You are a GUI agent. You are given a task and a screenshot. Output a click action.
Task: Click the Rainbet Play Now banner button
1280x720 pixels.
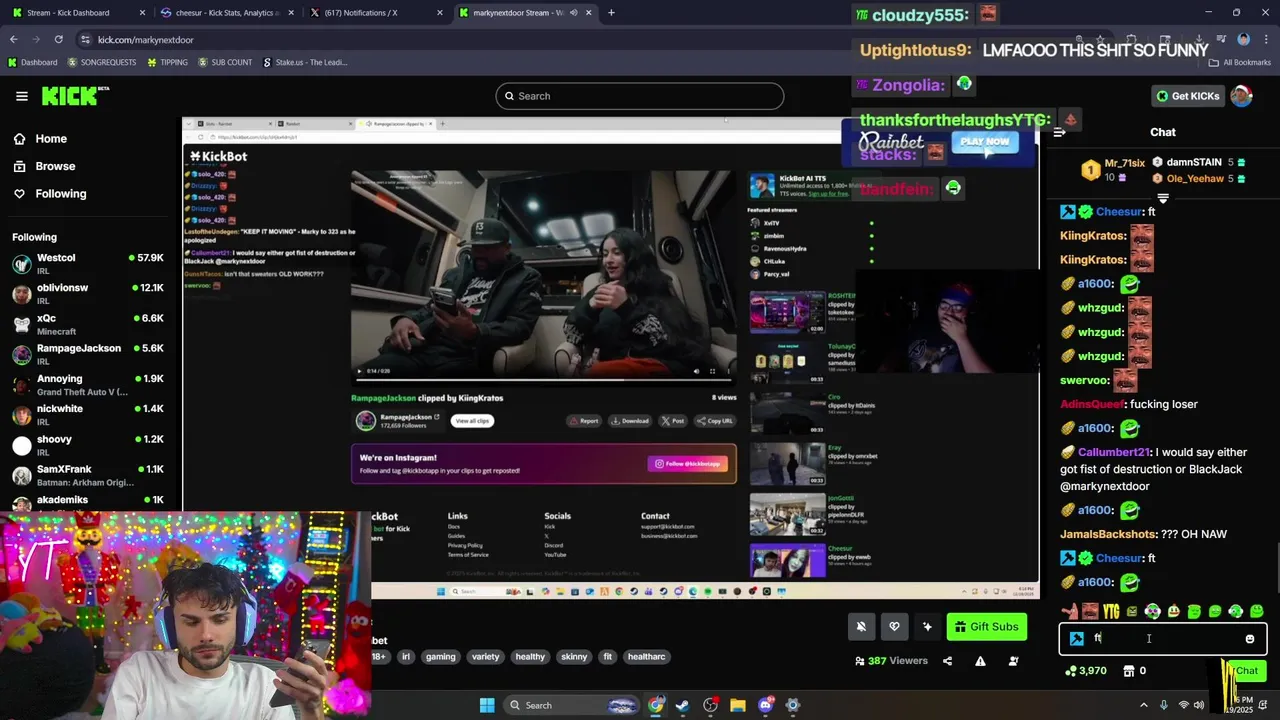click(984, 142)
